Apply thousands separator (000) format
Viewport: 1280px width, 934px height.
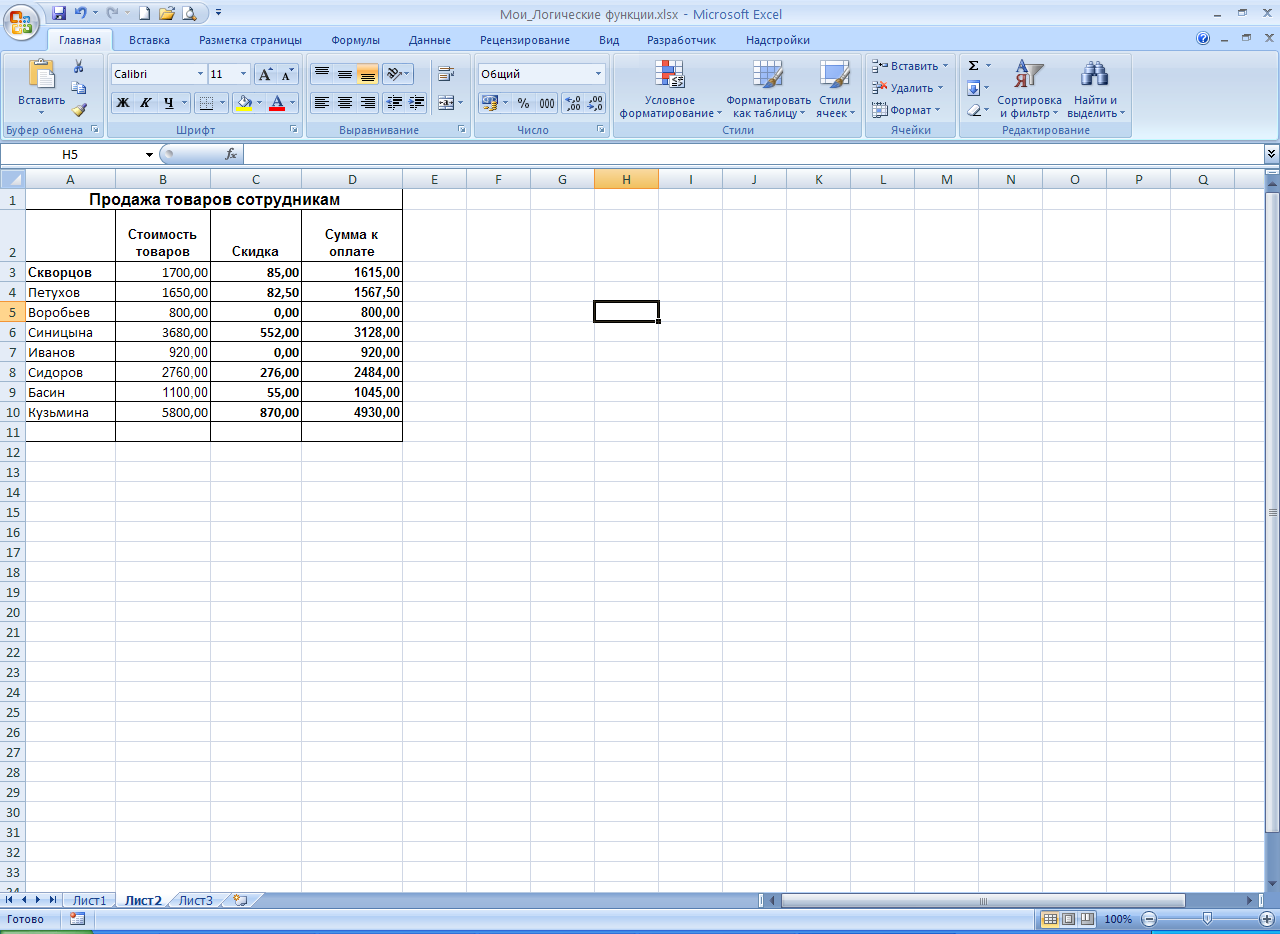click(547, 103)
